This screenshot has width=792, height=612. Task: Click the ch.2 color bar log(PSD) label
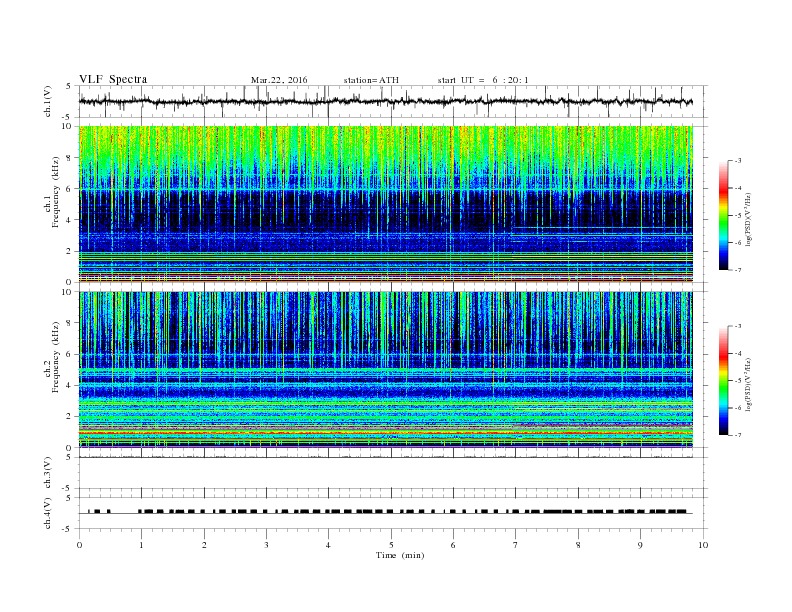pyautogui.click(x=748, y=384)
